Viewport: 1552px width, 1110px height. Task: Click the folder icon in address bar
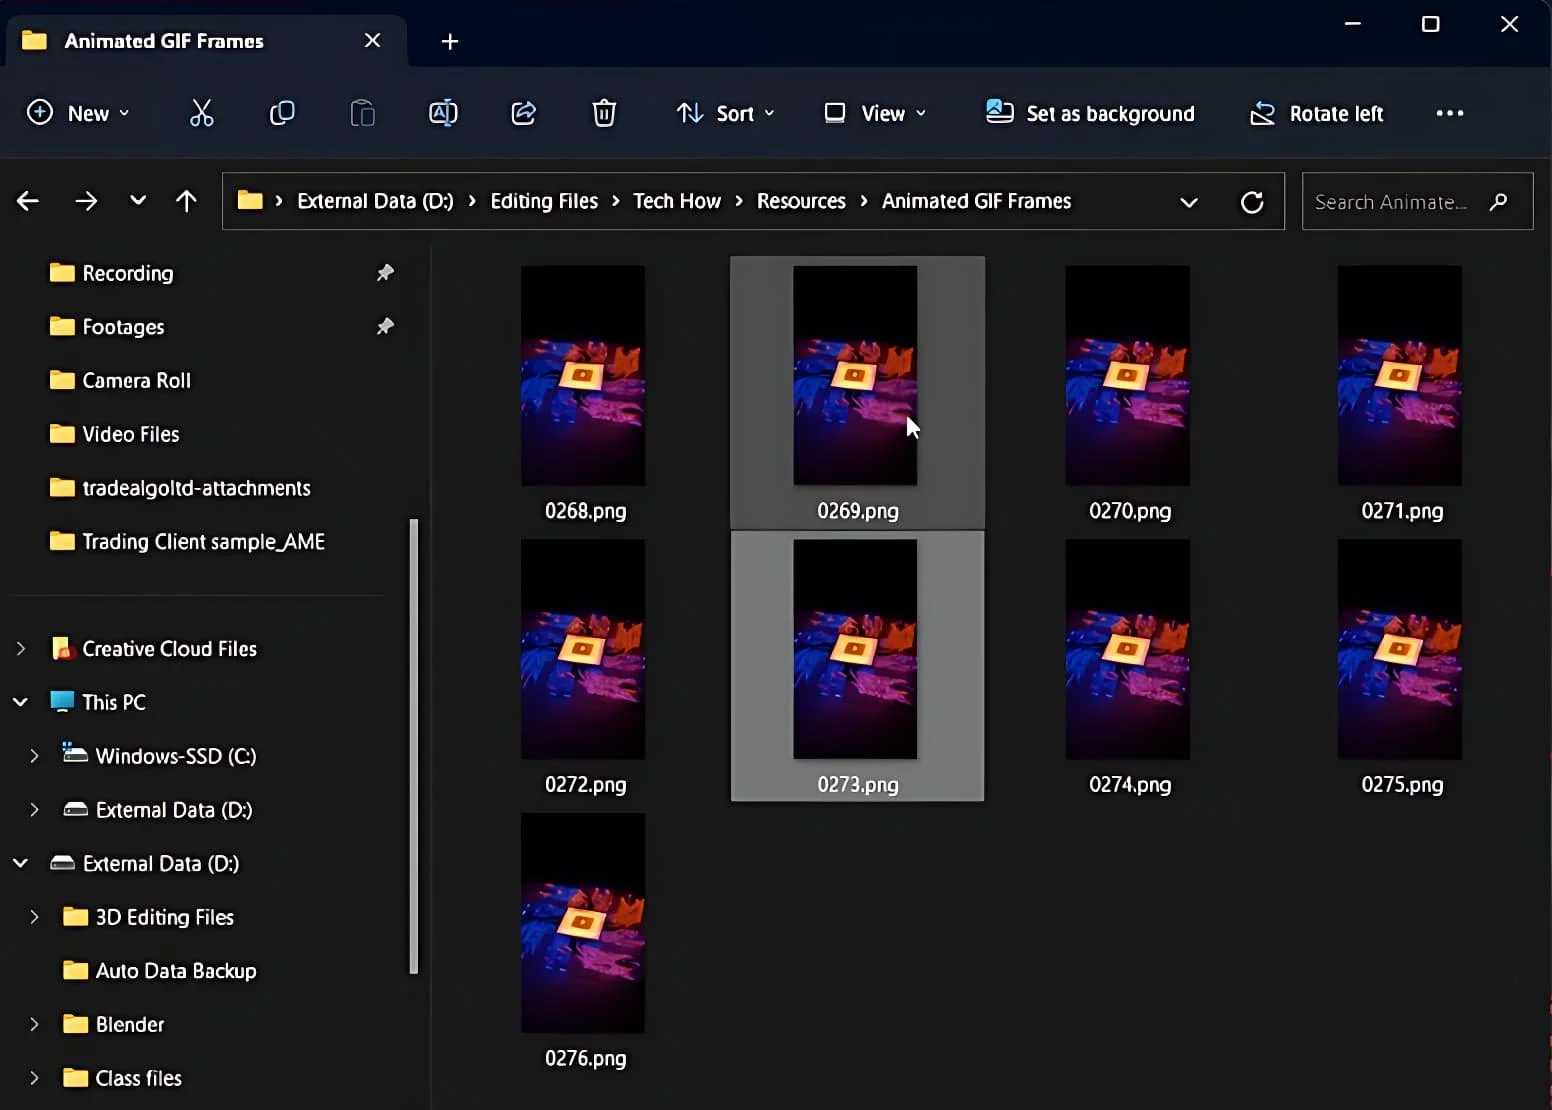[x=250, y=201]
